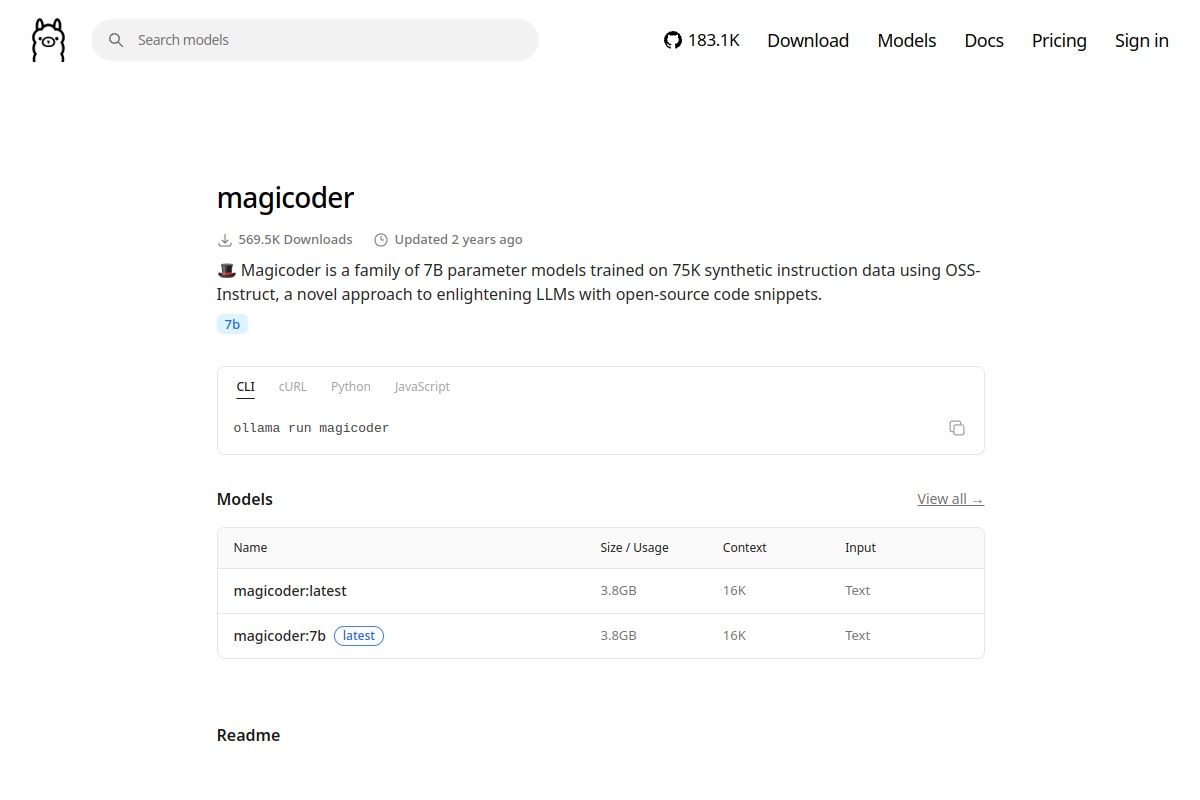1200x800 pixels.
Task: Switch to the JavaScript tab
Action: pyautogui.click(x=422, y=387)
